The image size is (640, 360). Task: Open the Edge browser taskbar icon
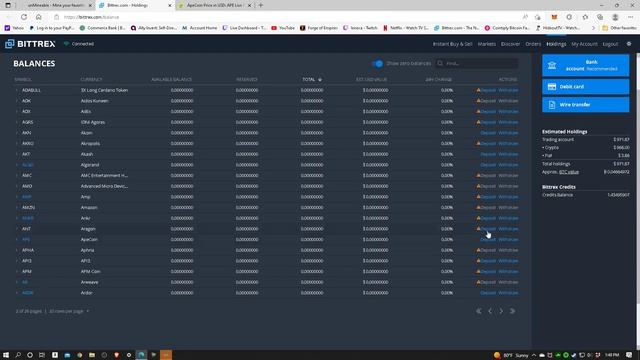click(x=141, y=355)
